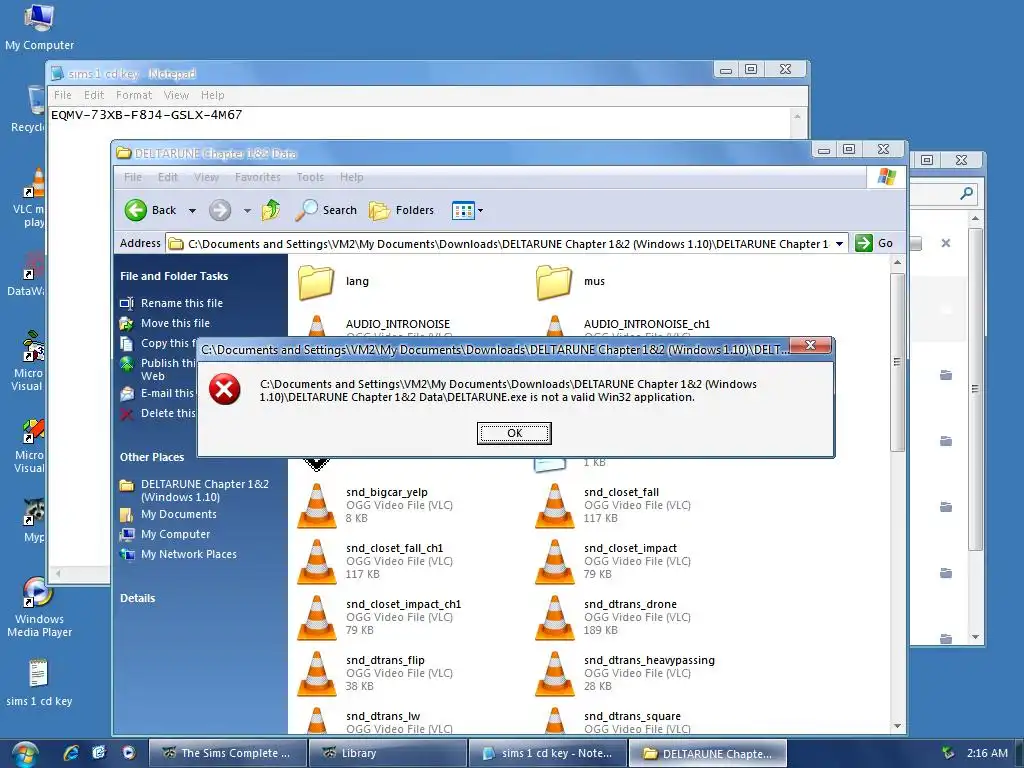
Task: Select the snd_dtrans_heavypassing file
Action: (625, 673)
